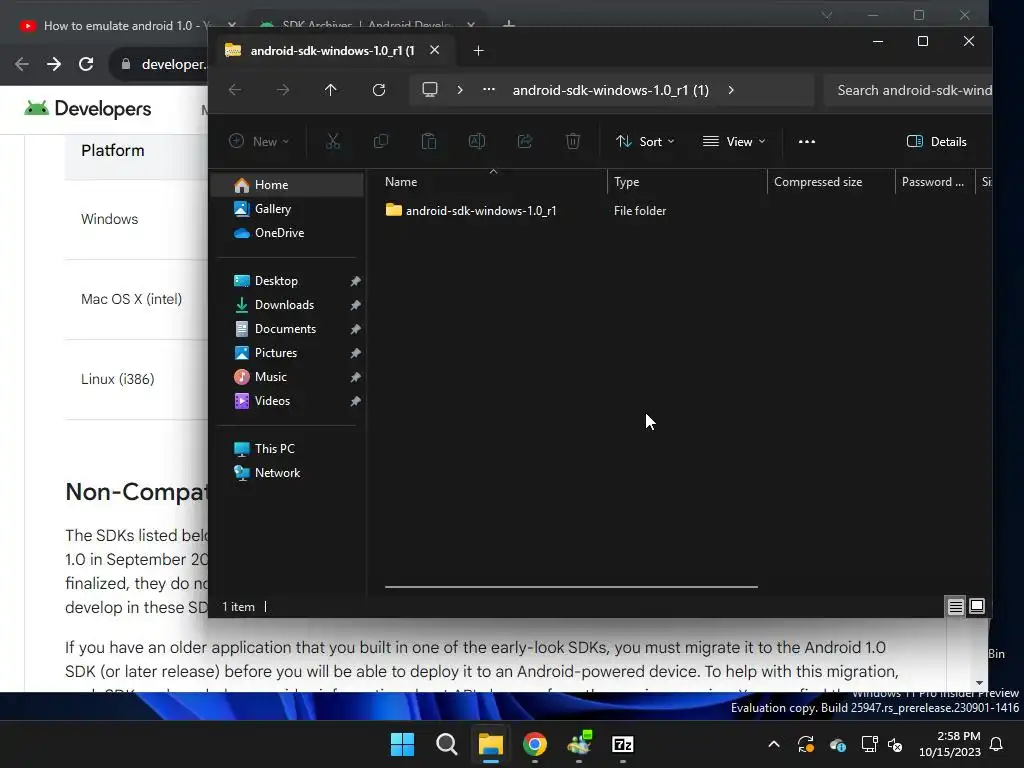1024x768 pixels.
Task: Click Chrome icon in the taskbar
Action: [534, 744]
